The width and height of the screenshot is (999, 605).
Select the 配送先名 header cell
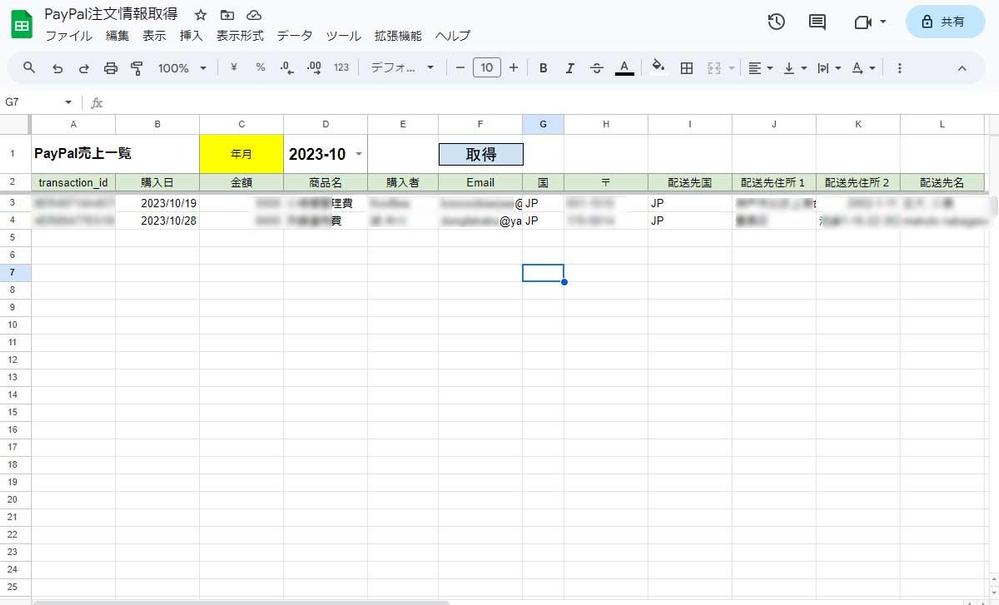pyautogui.click(x=942, y=182)
